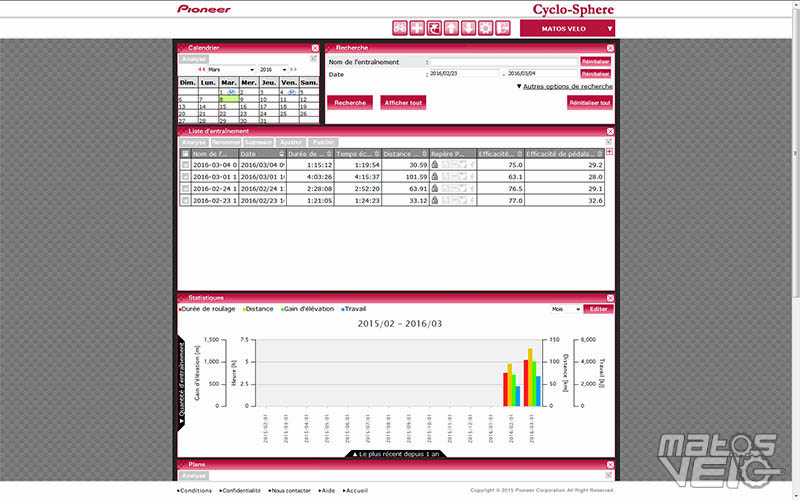The image size is (800, 500).
Task: Check the box for the 2016-02-23 training
Action: tap(185, 201)
